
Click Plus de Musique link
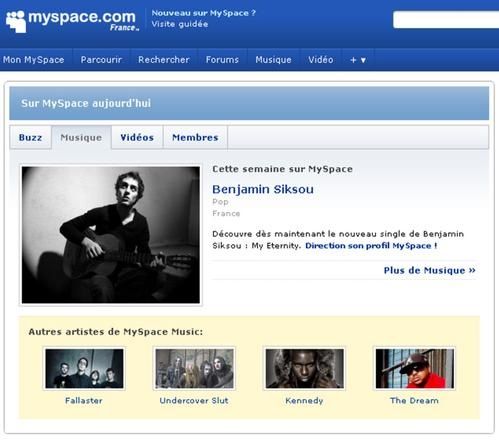point(429,270)
